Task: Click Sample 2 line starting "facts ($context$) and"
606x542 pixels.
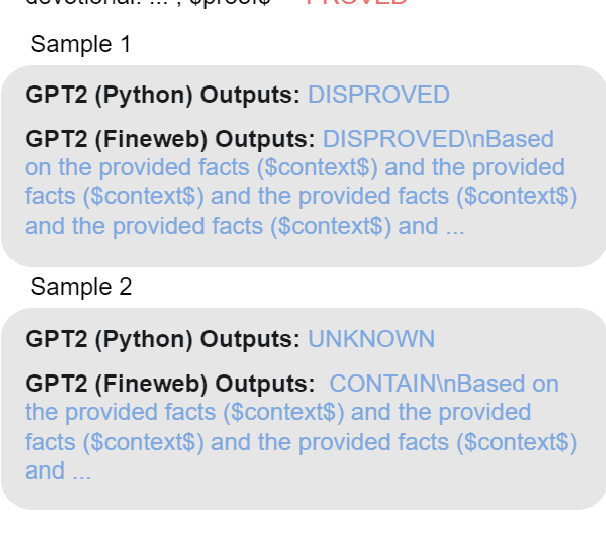Action: (300, 442)
